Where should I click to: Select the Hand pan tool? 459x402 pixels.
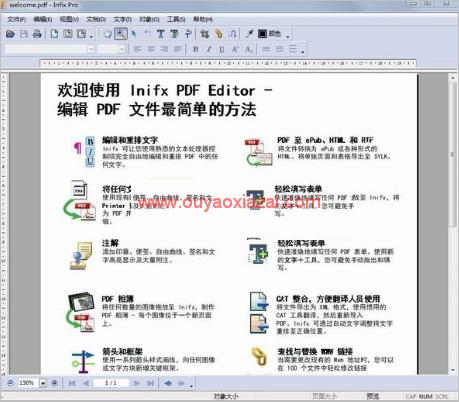[x=107, y=34]
